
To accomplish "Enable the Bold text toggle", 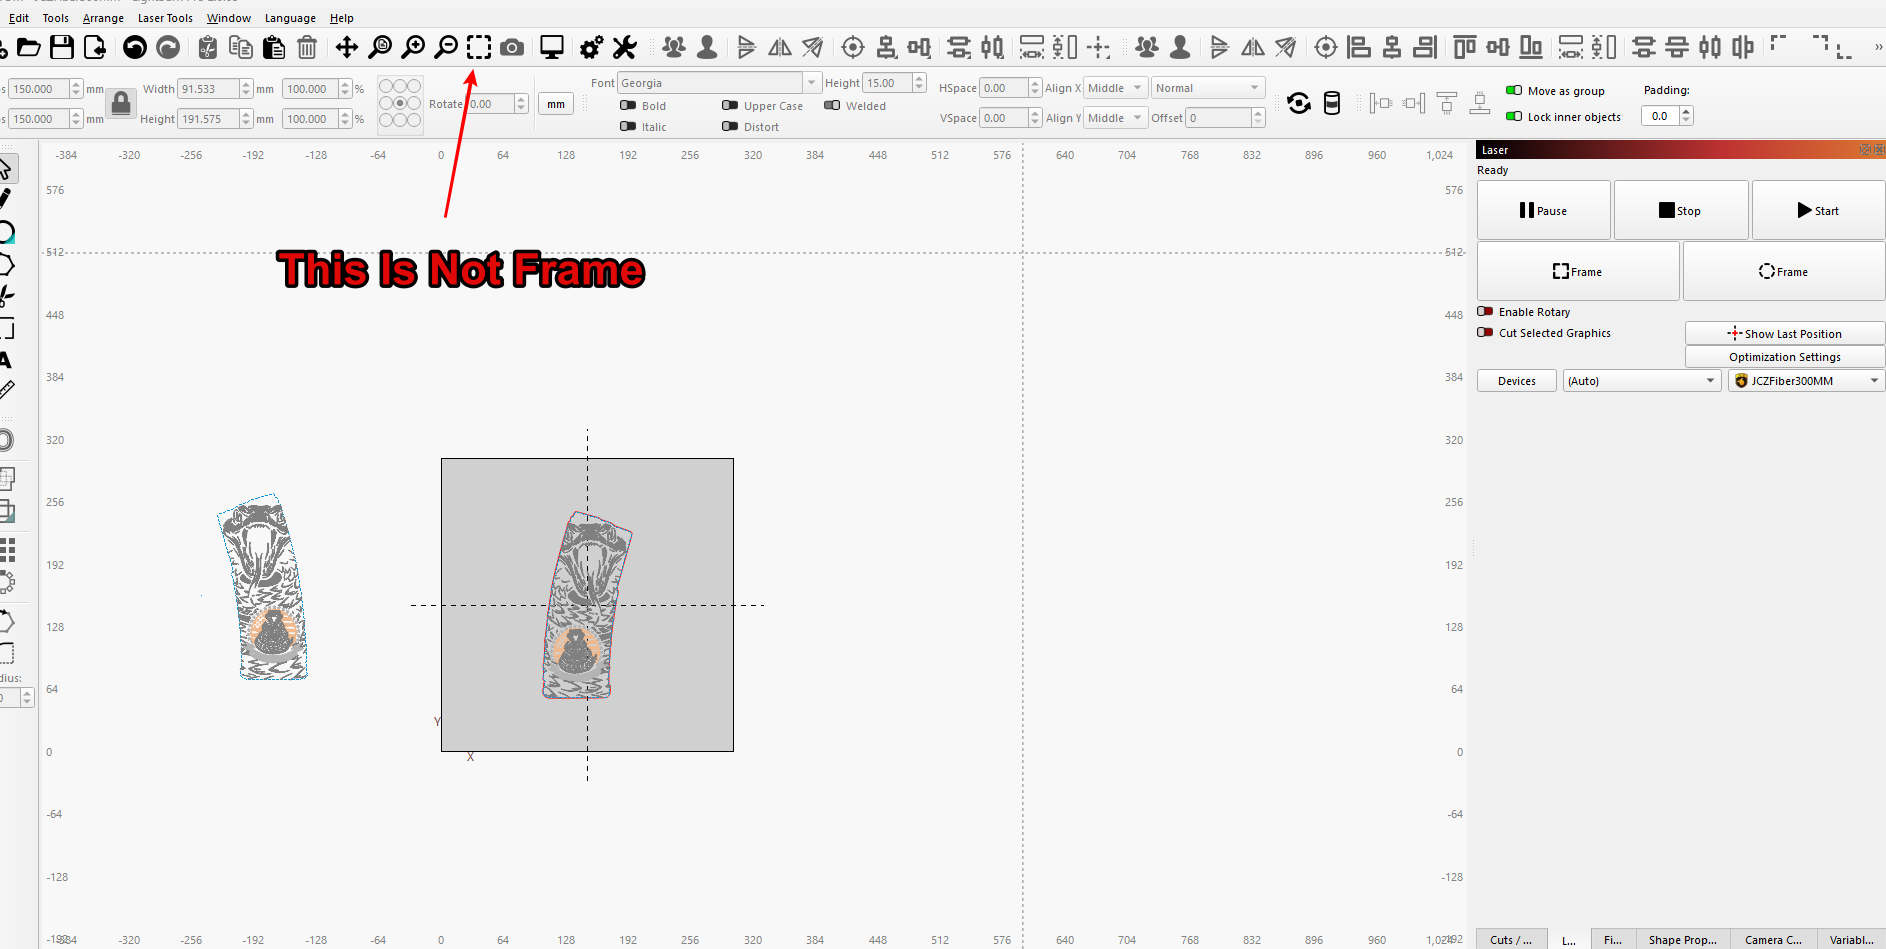I will [x=629, y=105].
